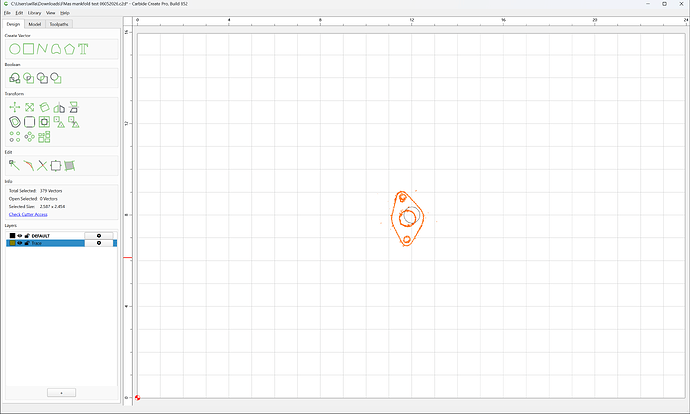This screenshot has height=414, width=690.
Task: Click the Offset Vector icon
Action: pos(15,122)
